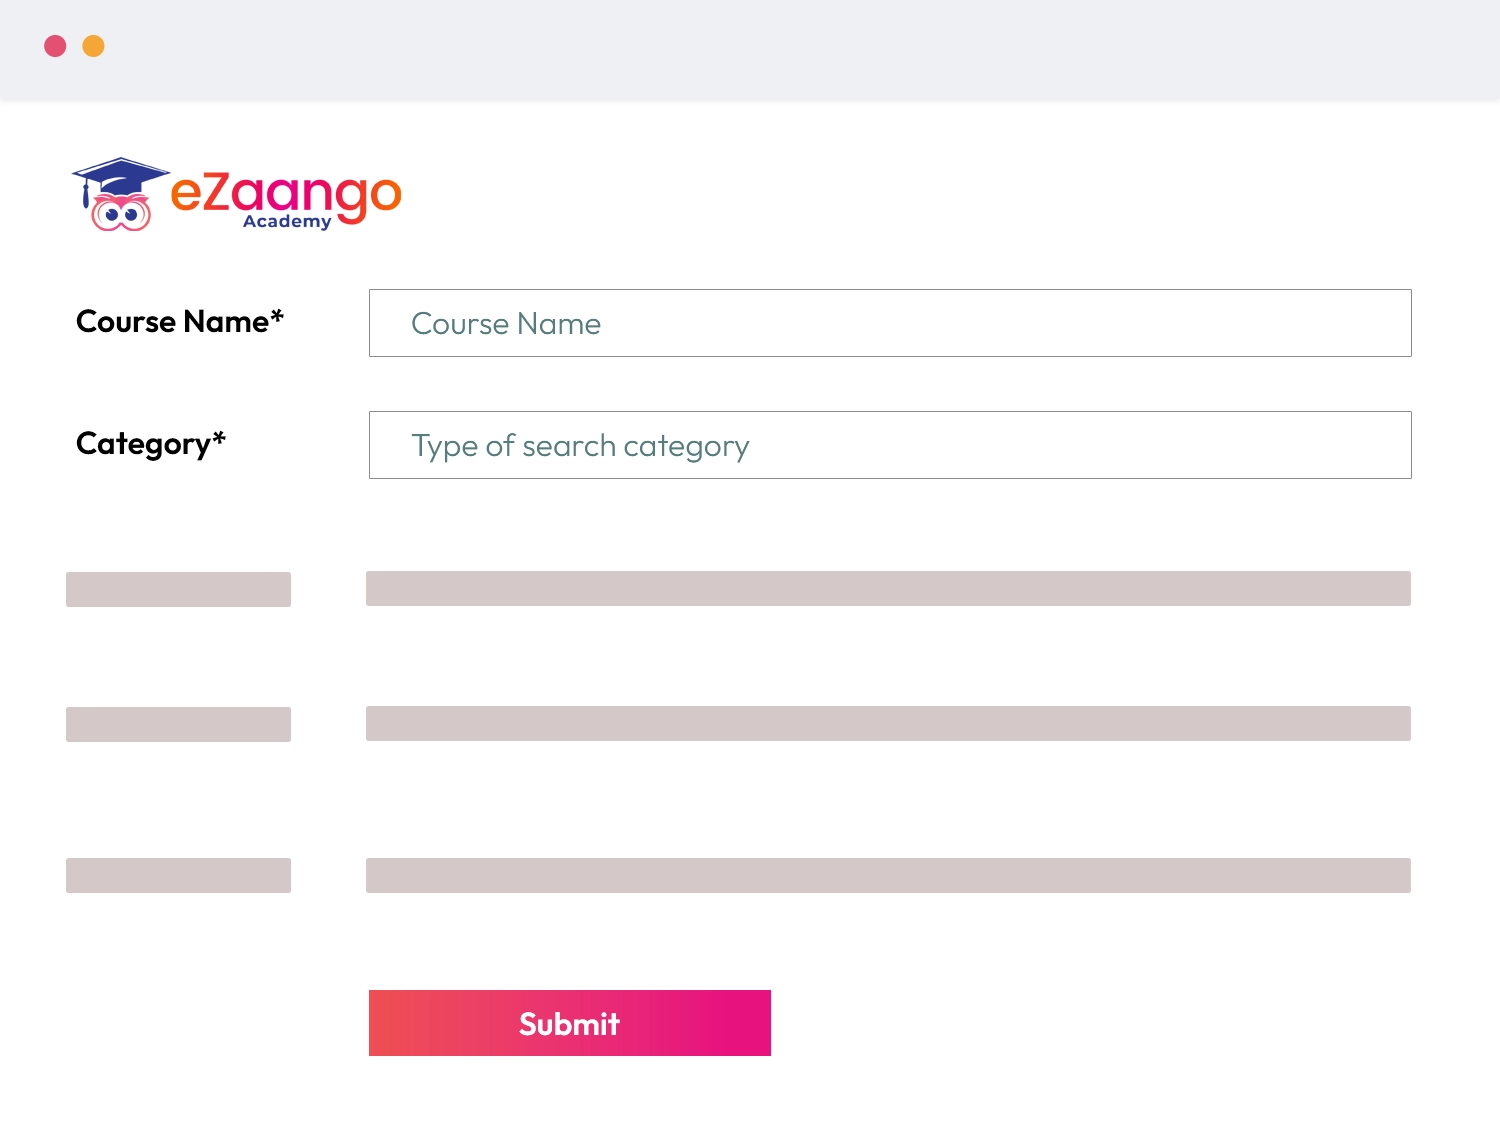Image resolution: width=1500 pixels, height=1132 pixels.
Task: Click the Type of search category field
Action: point(890,445)
